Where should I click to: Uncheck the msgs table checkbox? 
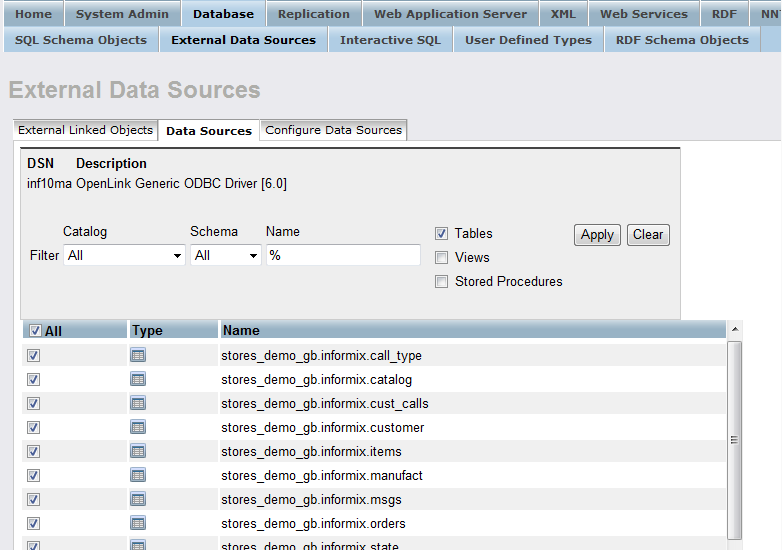pyautogui.click(x=33, y=499)
